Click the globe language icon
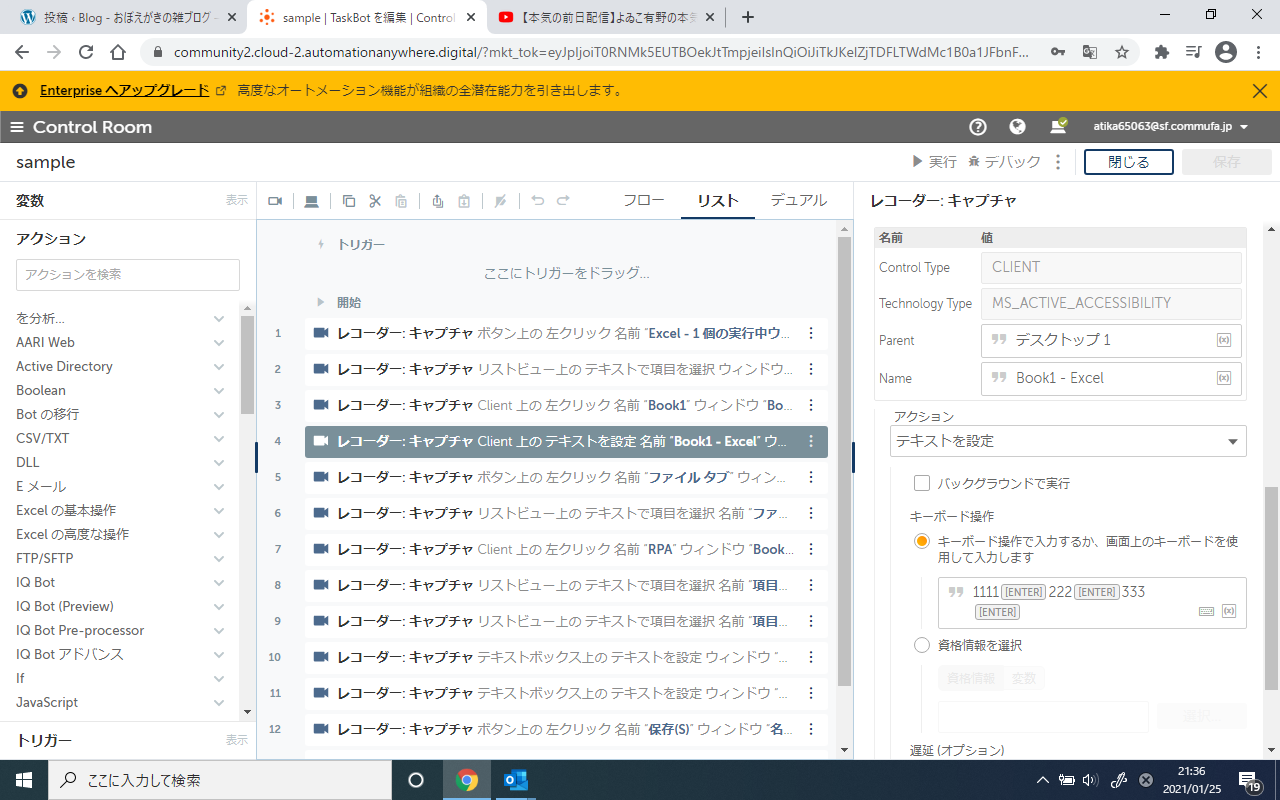 coord(1017,127)
